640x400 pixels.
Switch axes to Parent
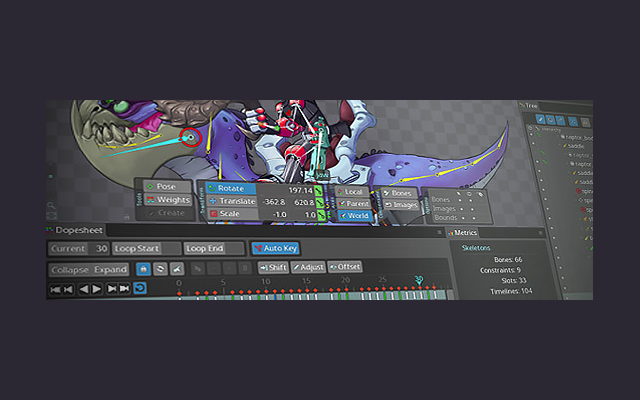click(353, 203)
